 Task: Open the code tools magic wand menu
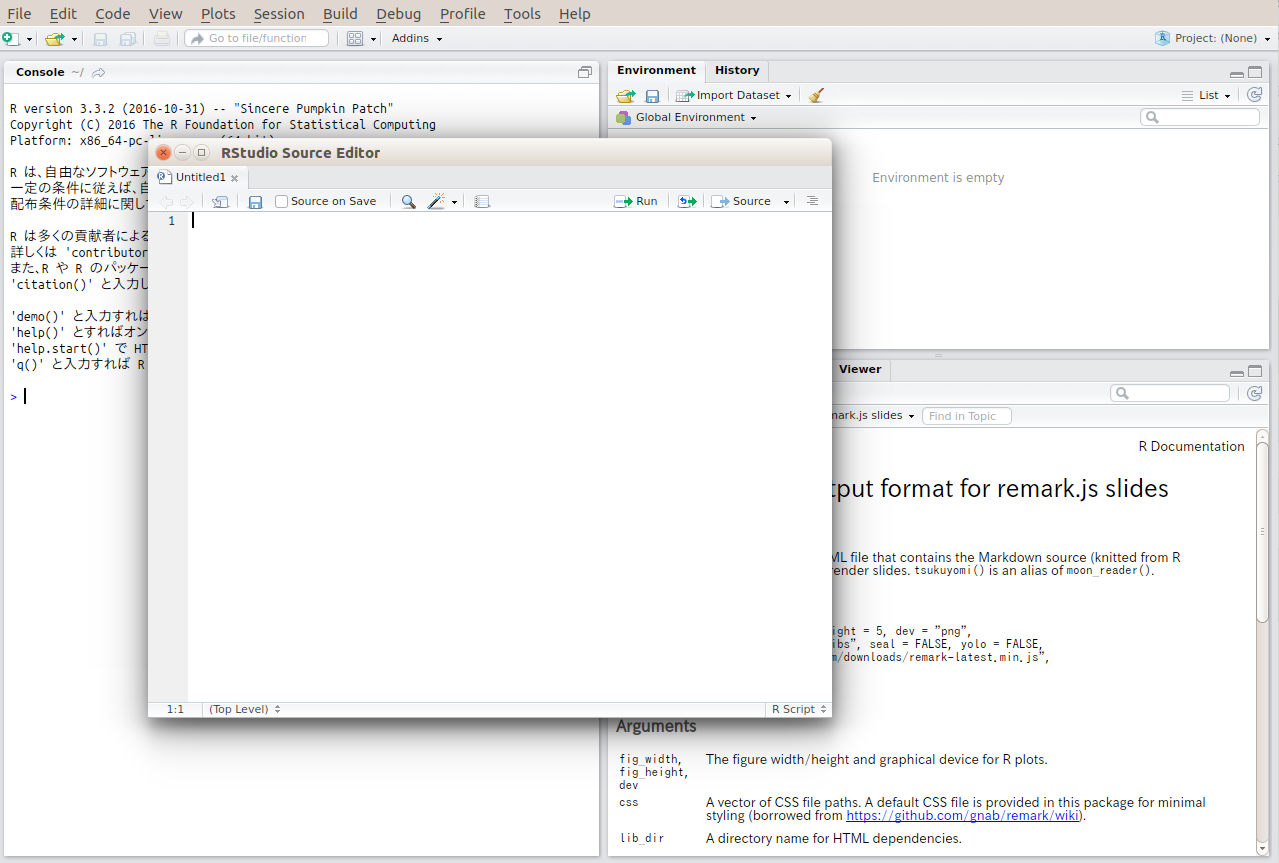coord(437,201)
